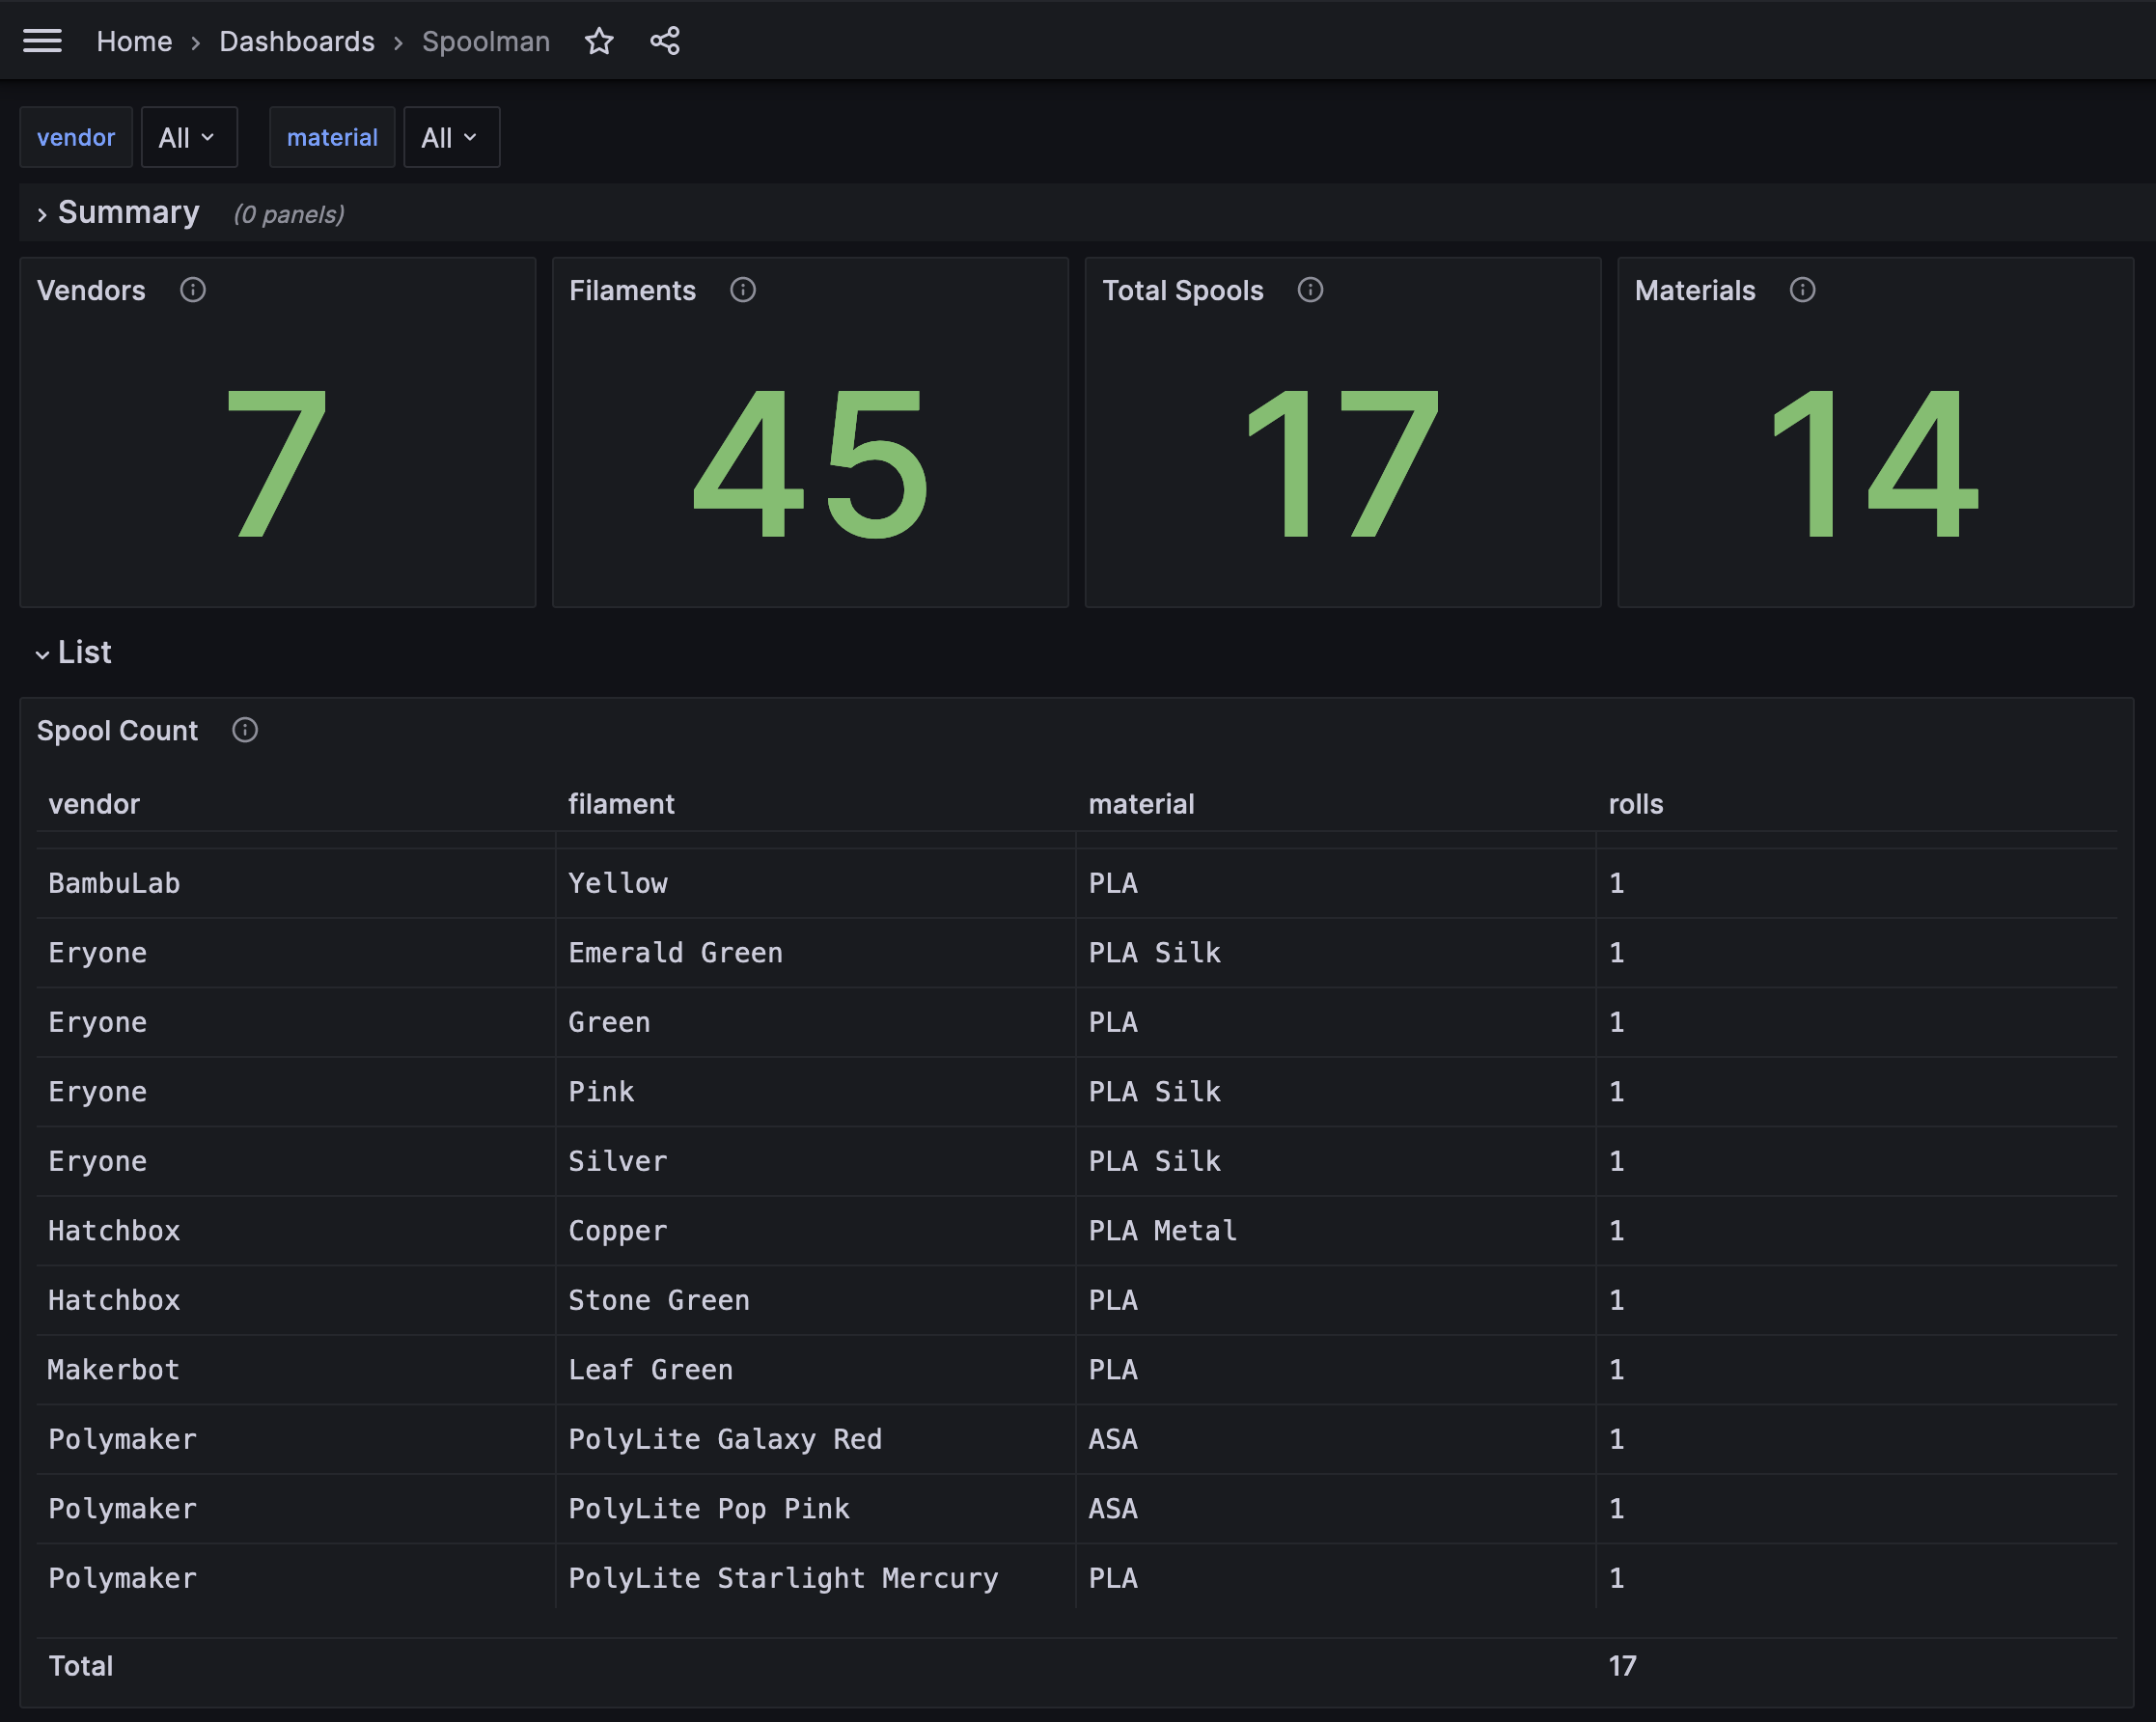Viewport: 2156px width, 1722px height.
Task: Open the vendor All dropdown
Action: pos(188,137)
